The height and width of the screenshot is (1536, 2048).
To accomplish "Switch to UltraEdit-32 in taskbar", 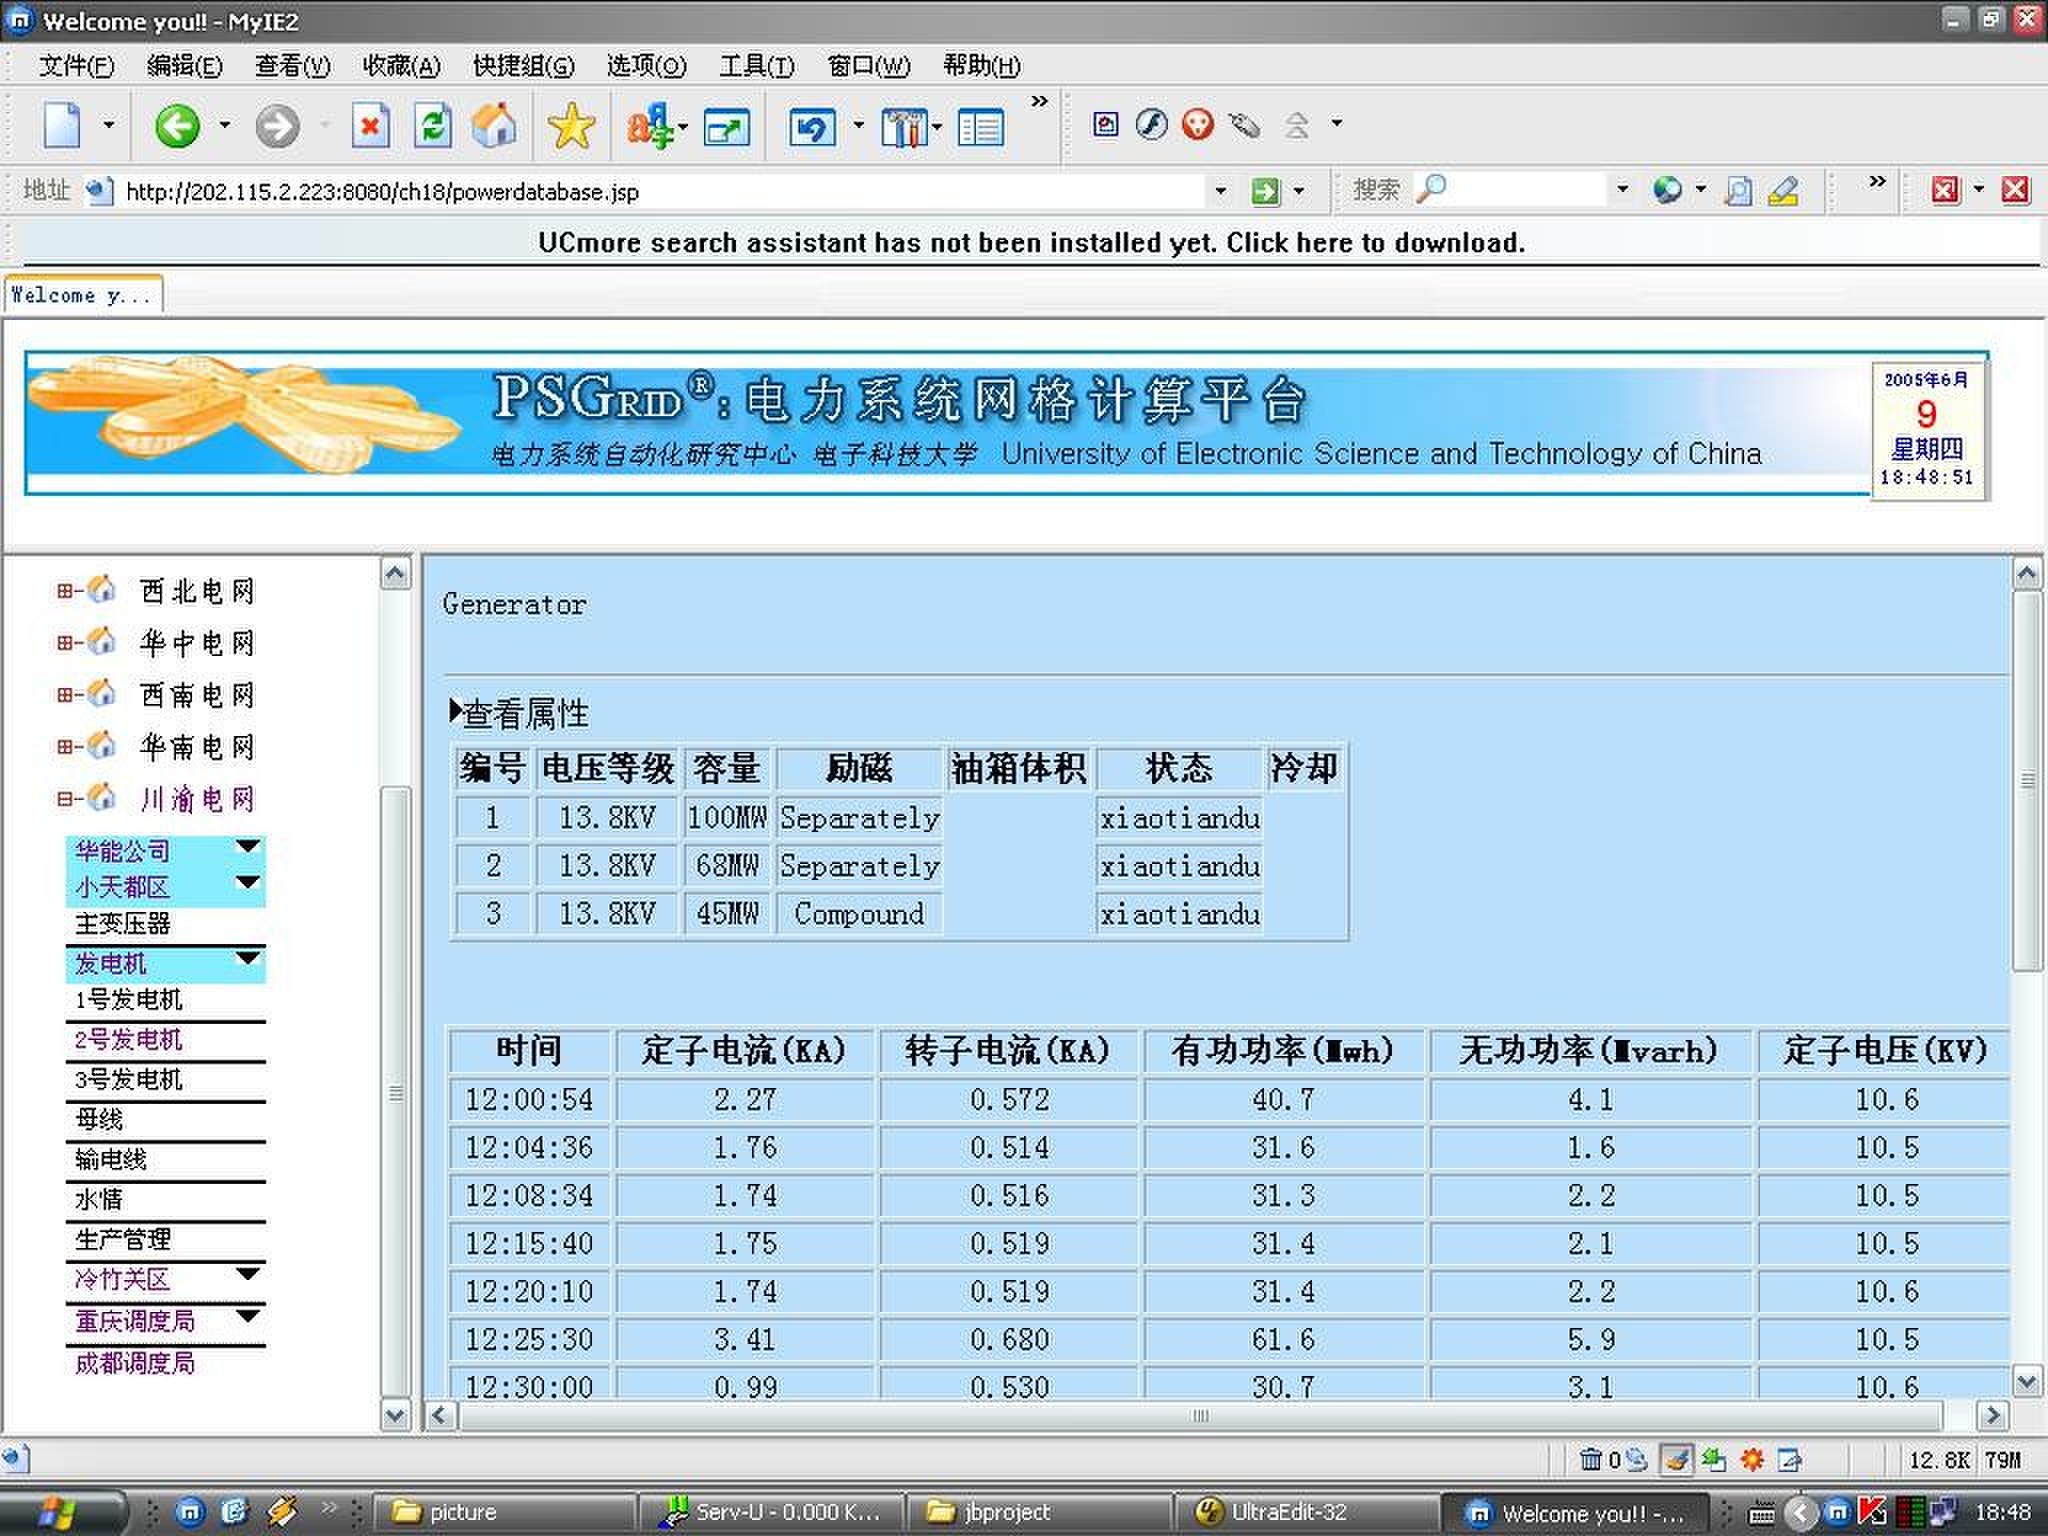I will tap(1288, 1511).
